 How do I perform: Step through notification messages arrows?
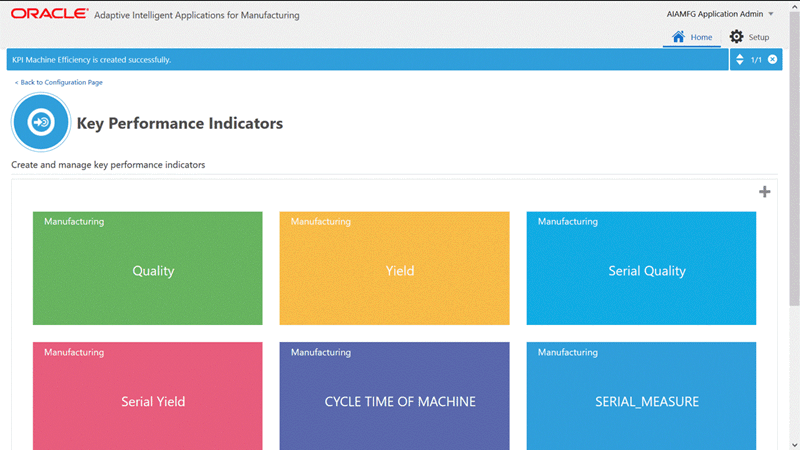click(740, 59)
